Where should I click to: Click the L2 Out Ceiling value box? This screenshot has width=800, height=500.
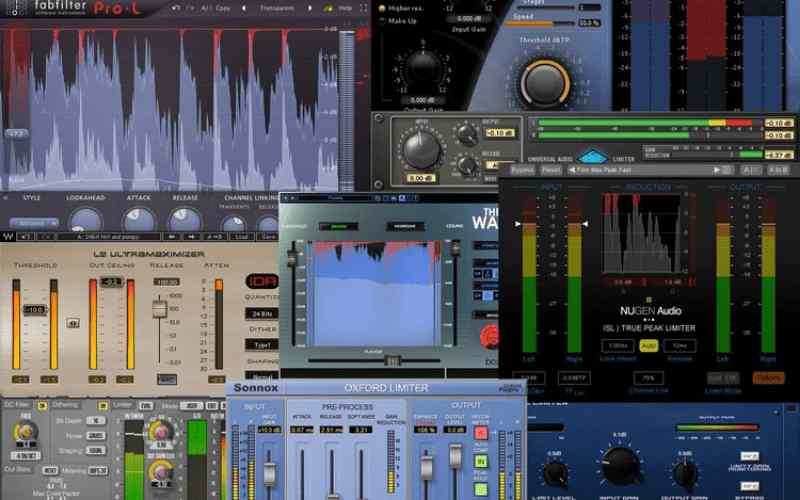pos(112,282)
